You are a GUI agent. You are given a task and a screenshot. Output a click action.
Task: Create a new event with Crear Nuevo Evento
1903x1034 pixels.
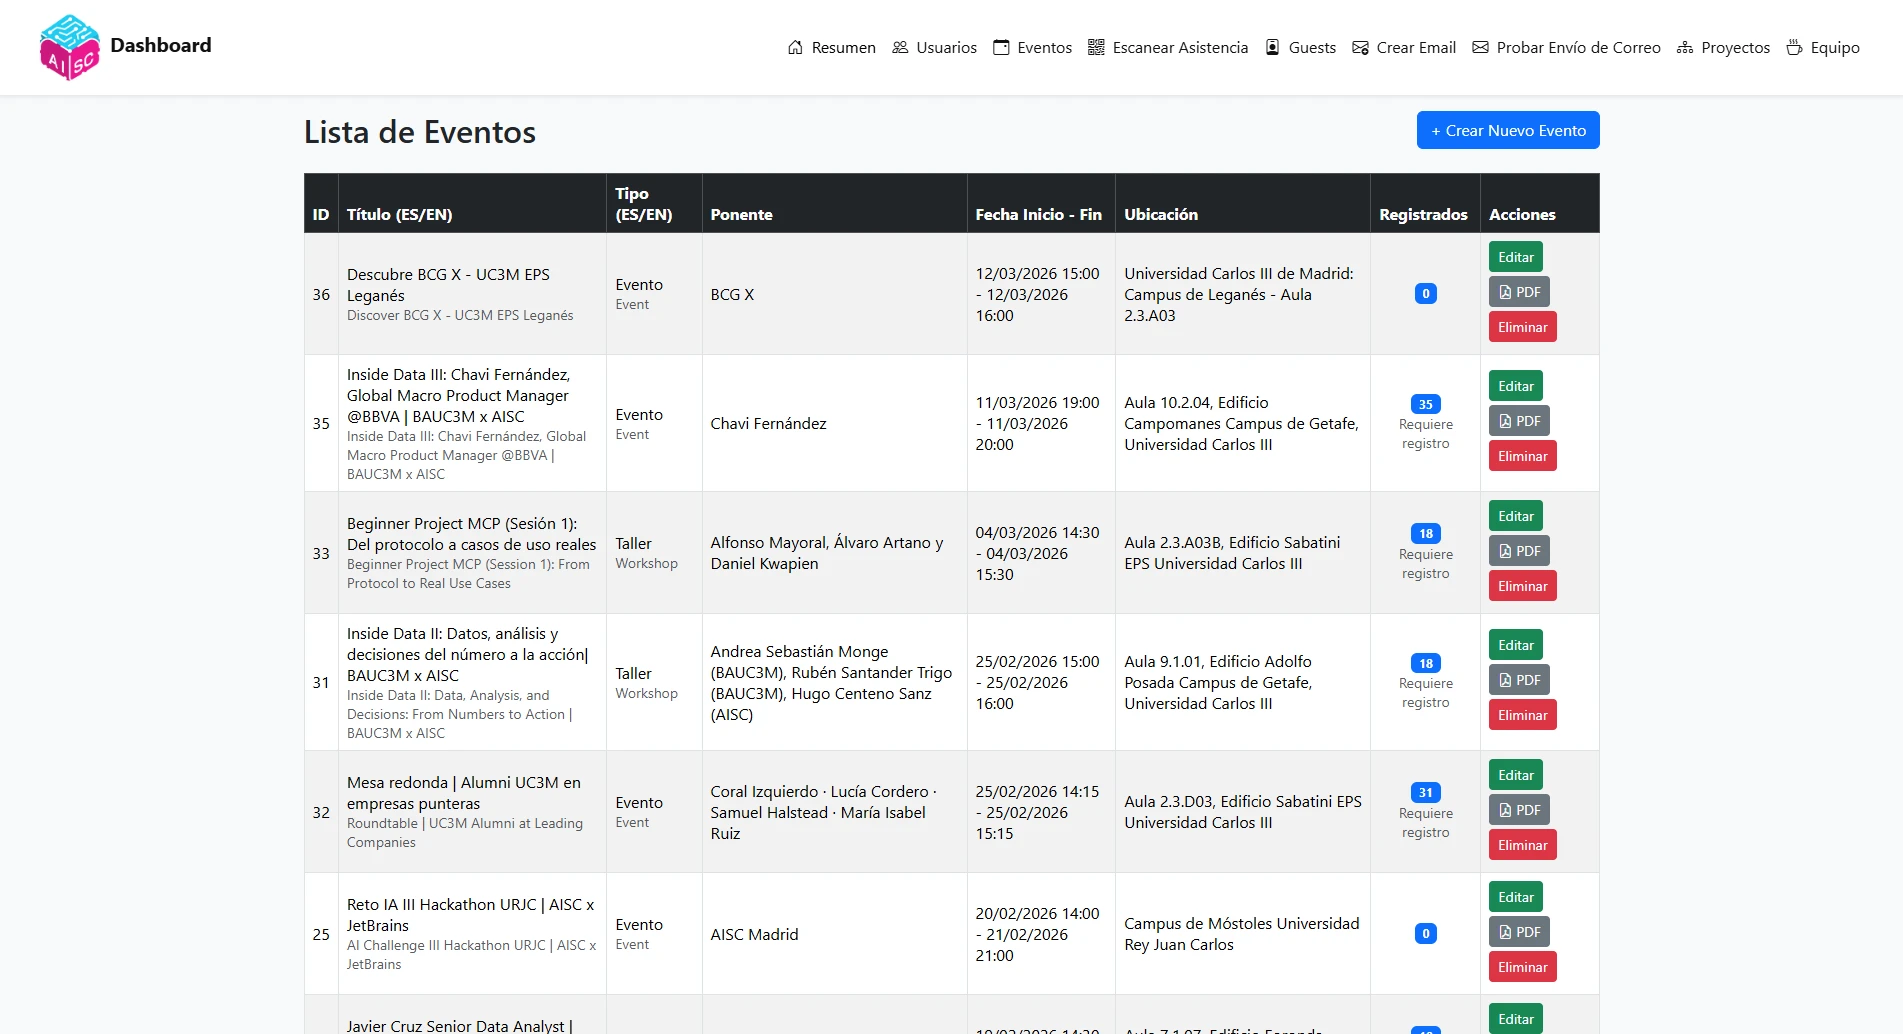(x=1508, y=130)
